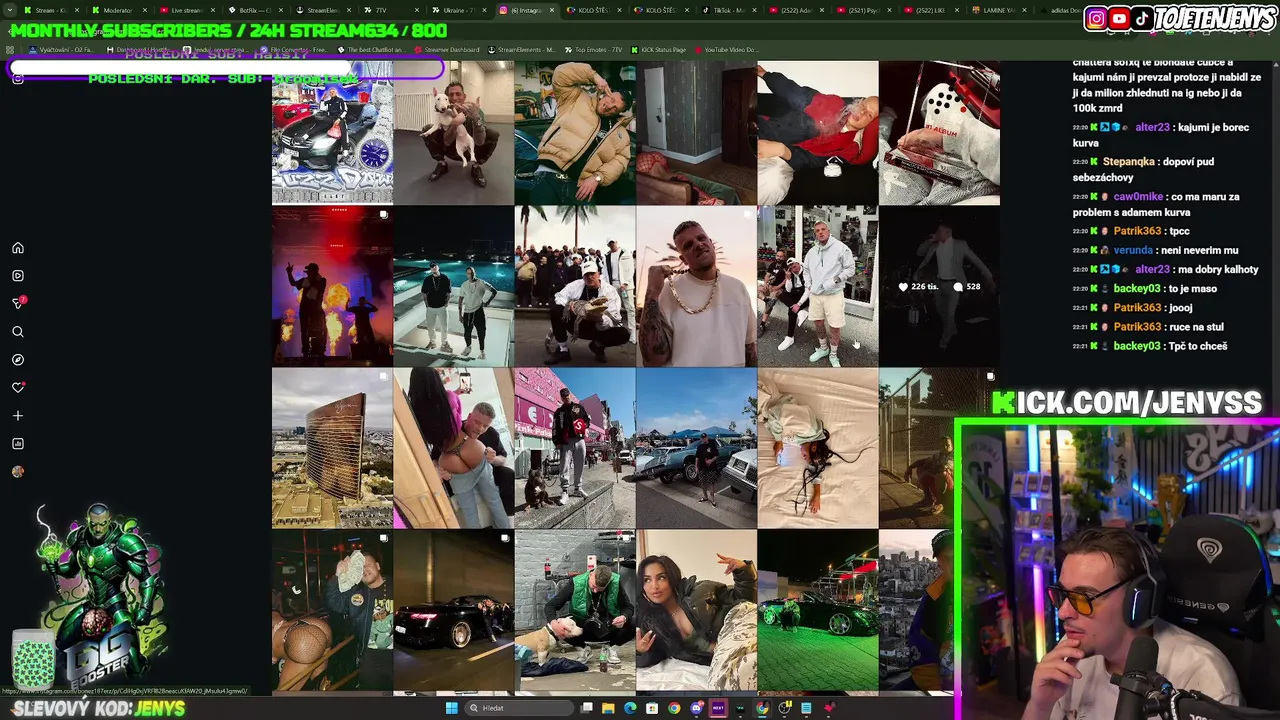Open the green-lit car night post
Screen dimensions: 1280x720
coord(817,610)
